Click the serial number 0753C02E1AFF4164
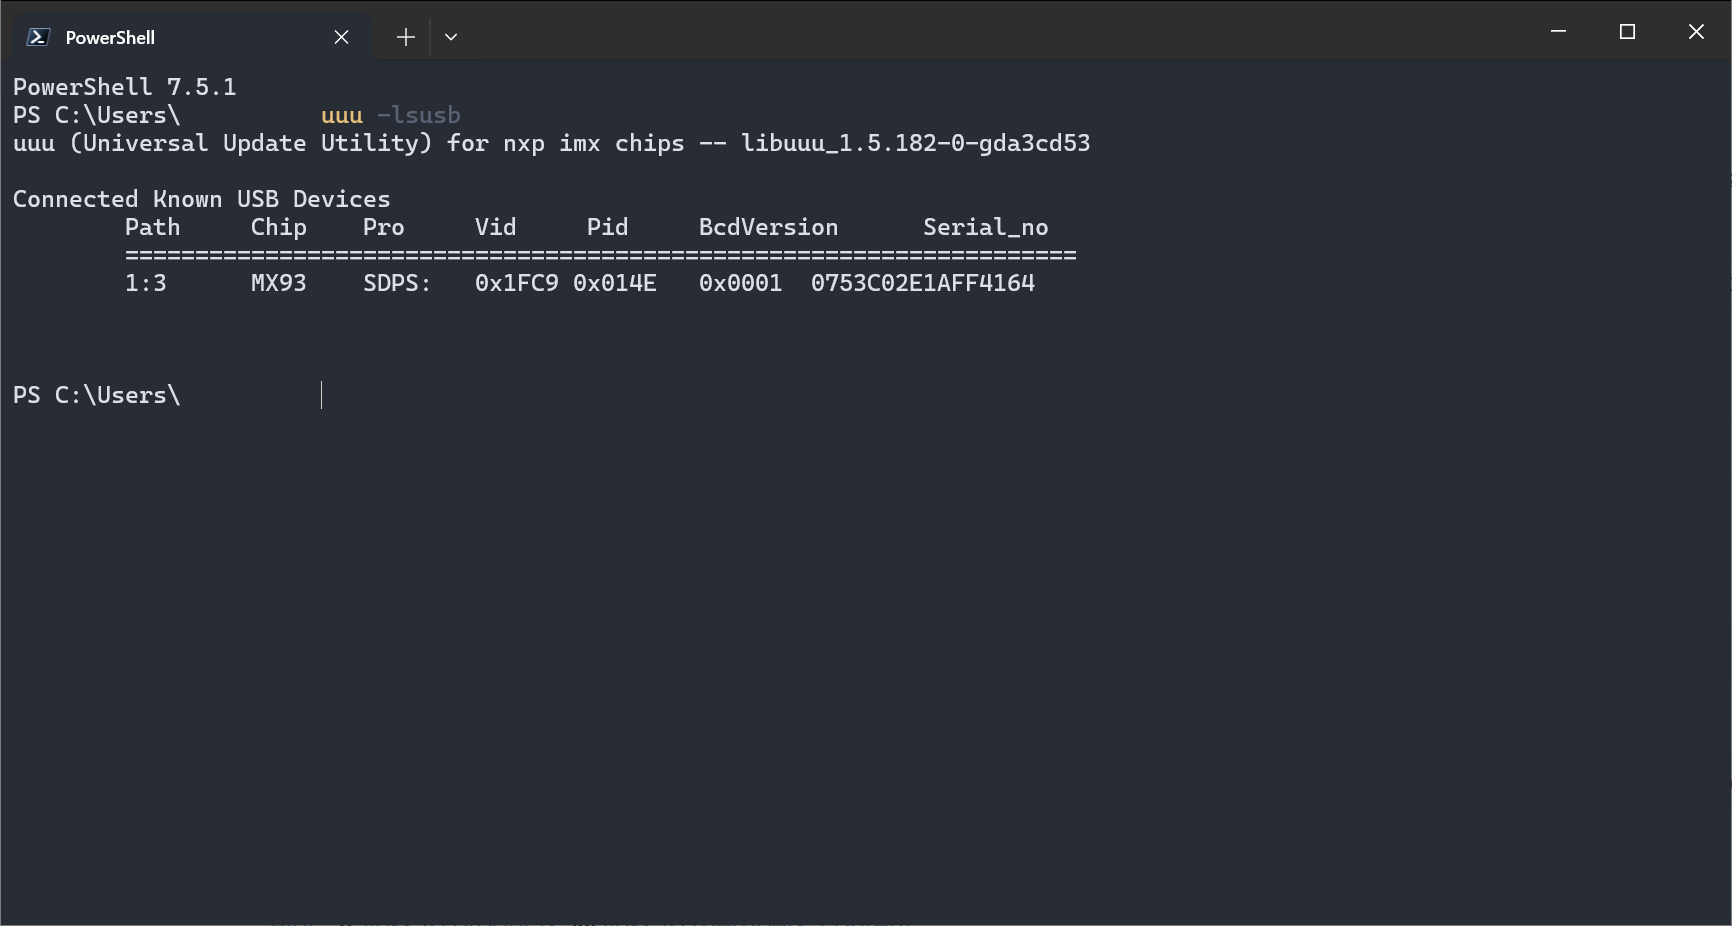The image size is (1732, 926). coord(922,283)
